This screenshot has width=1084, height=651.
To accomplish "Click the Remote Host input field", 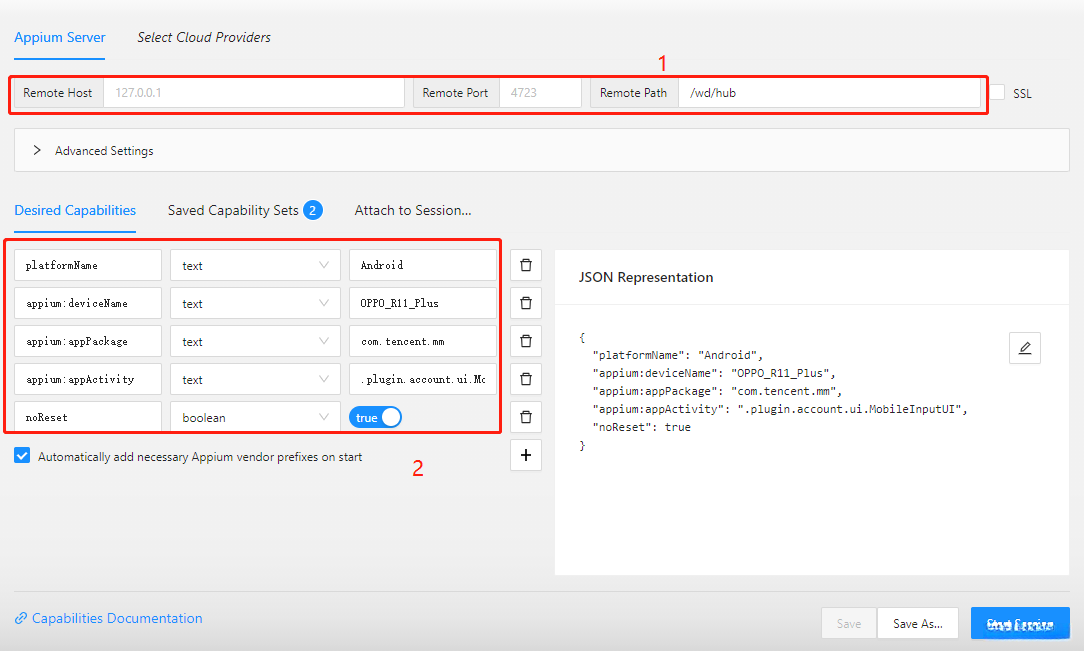I will [x=252, y=93].
